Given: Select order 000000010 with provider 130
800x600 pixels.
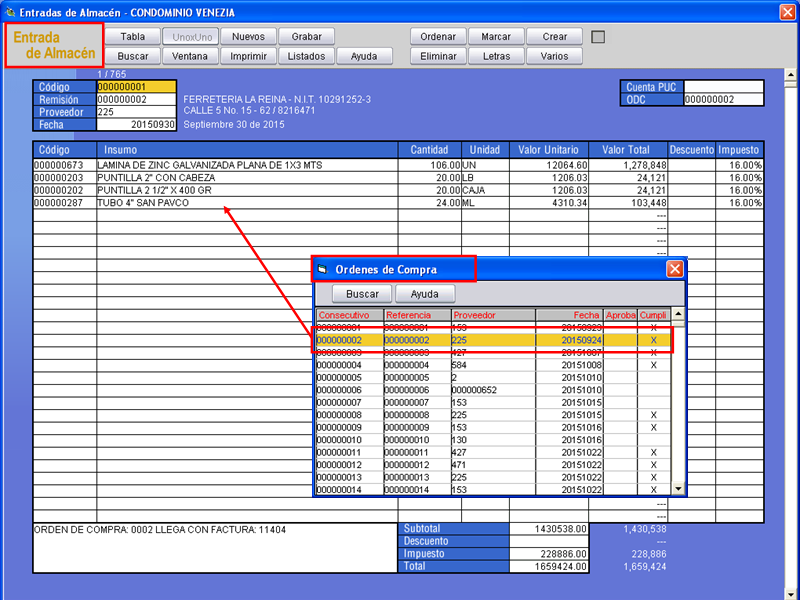Looking at the screenshot, I should point(493,440).
